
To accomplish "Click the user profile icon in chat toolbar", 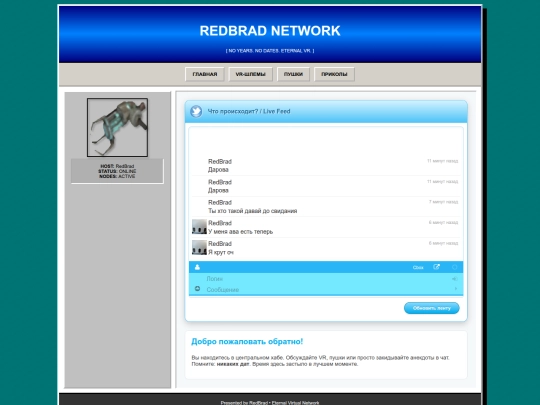I will (x=197, y=267).
